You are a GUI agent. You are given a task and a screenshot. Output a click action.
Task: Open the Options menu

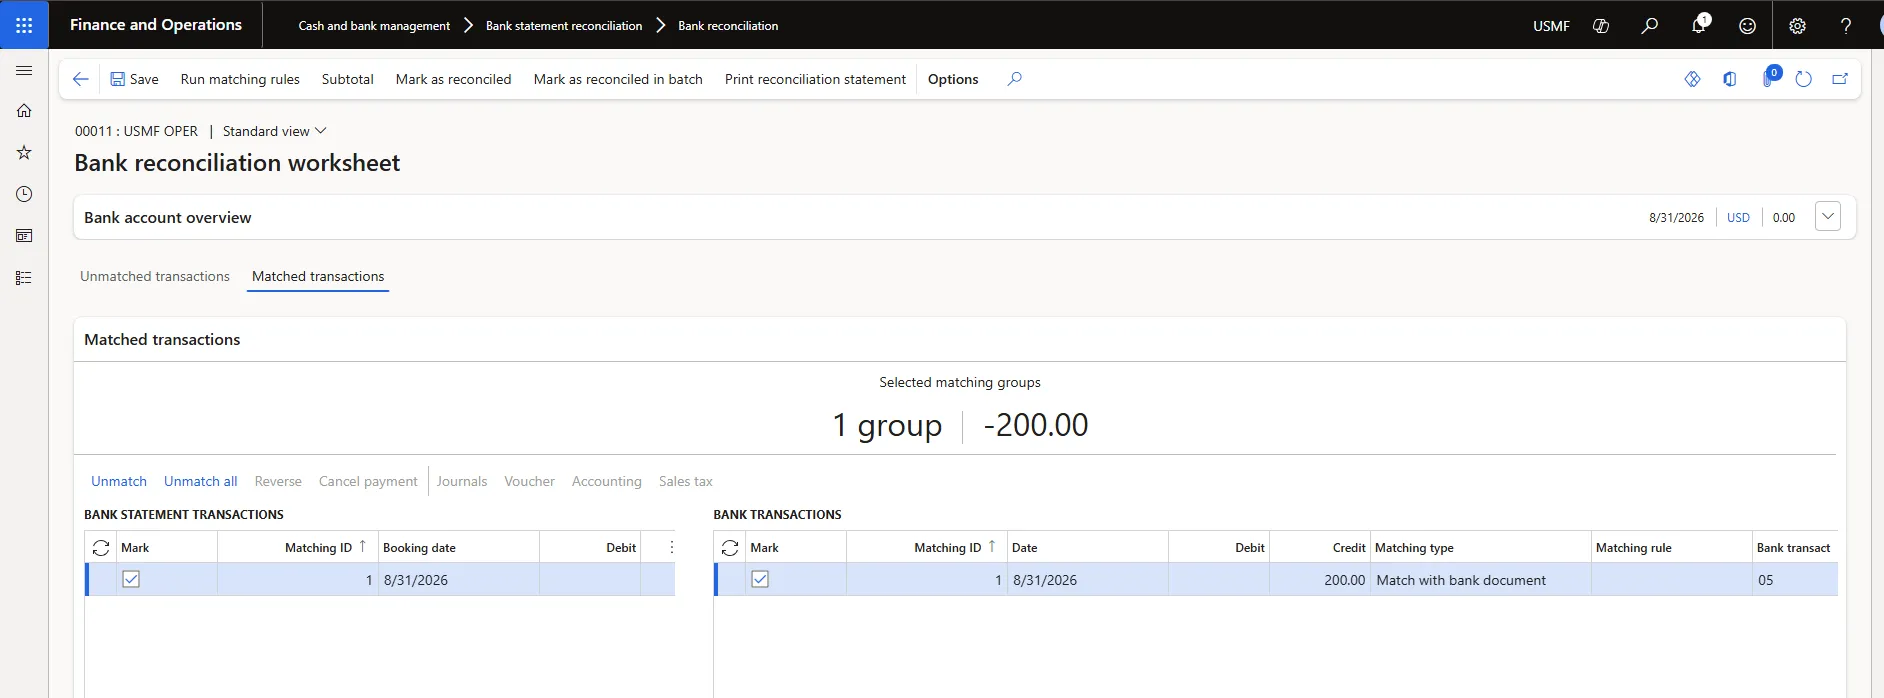coord(953,79)
